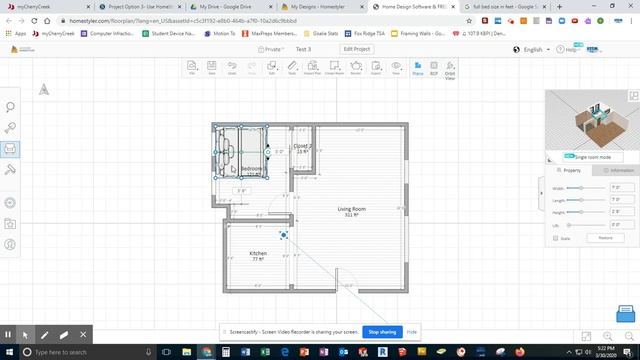Switch to My Drive - Google Drive tab
Image resolution: width=640 pixels, height=360 pixels.
tap(231, 7)
